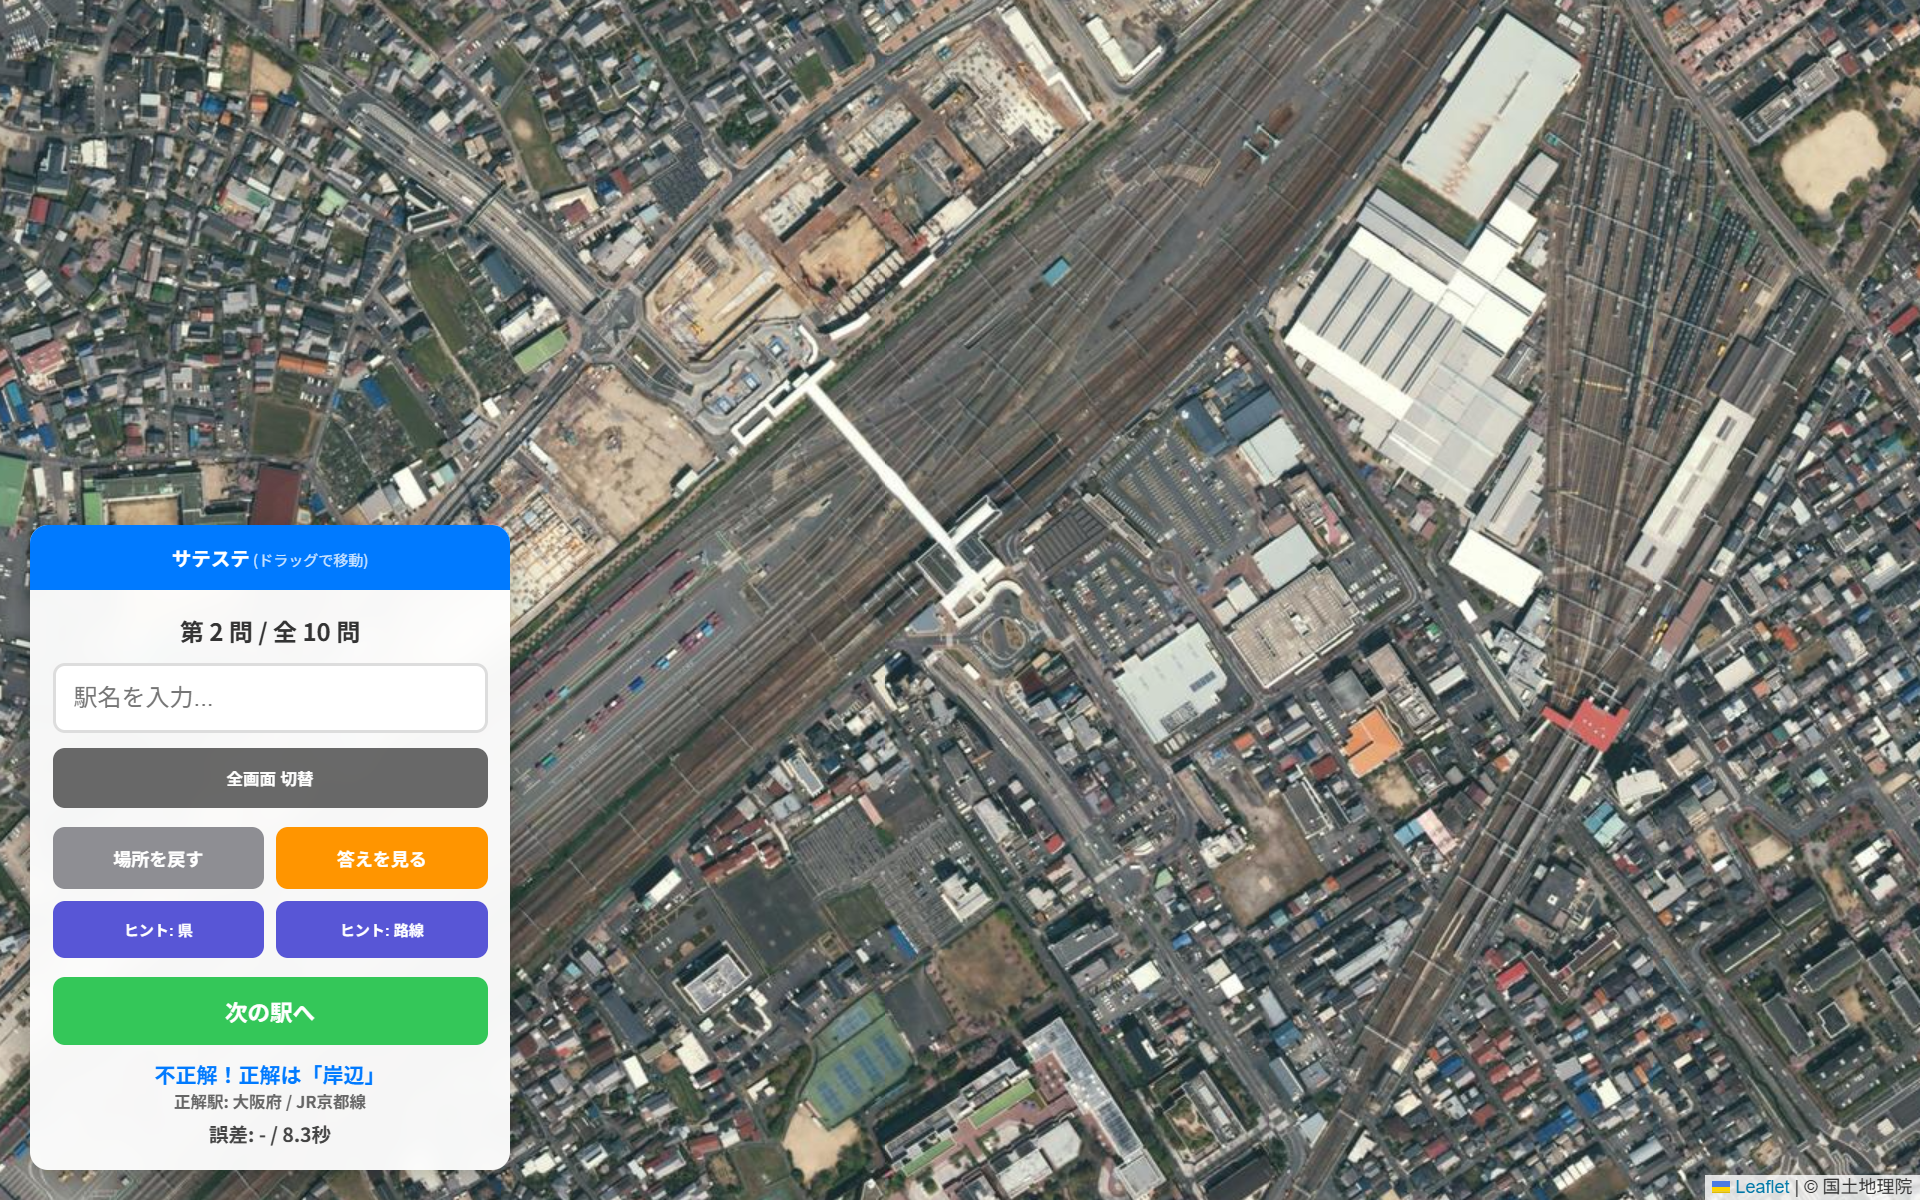Show the railway line hint ヒント: 路線

point(382,930)
